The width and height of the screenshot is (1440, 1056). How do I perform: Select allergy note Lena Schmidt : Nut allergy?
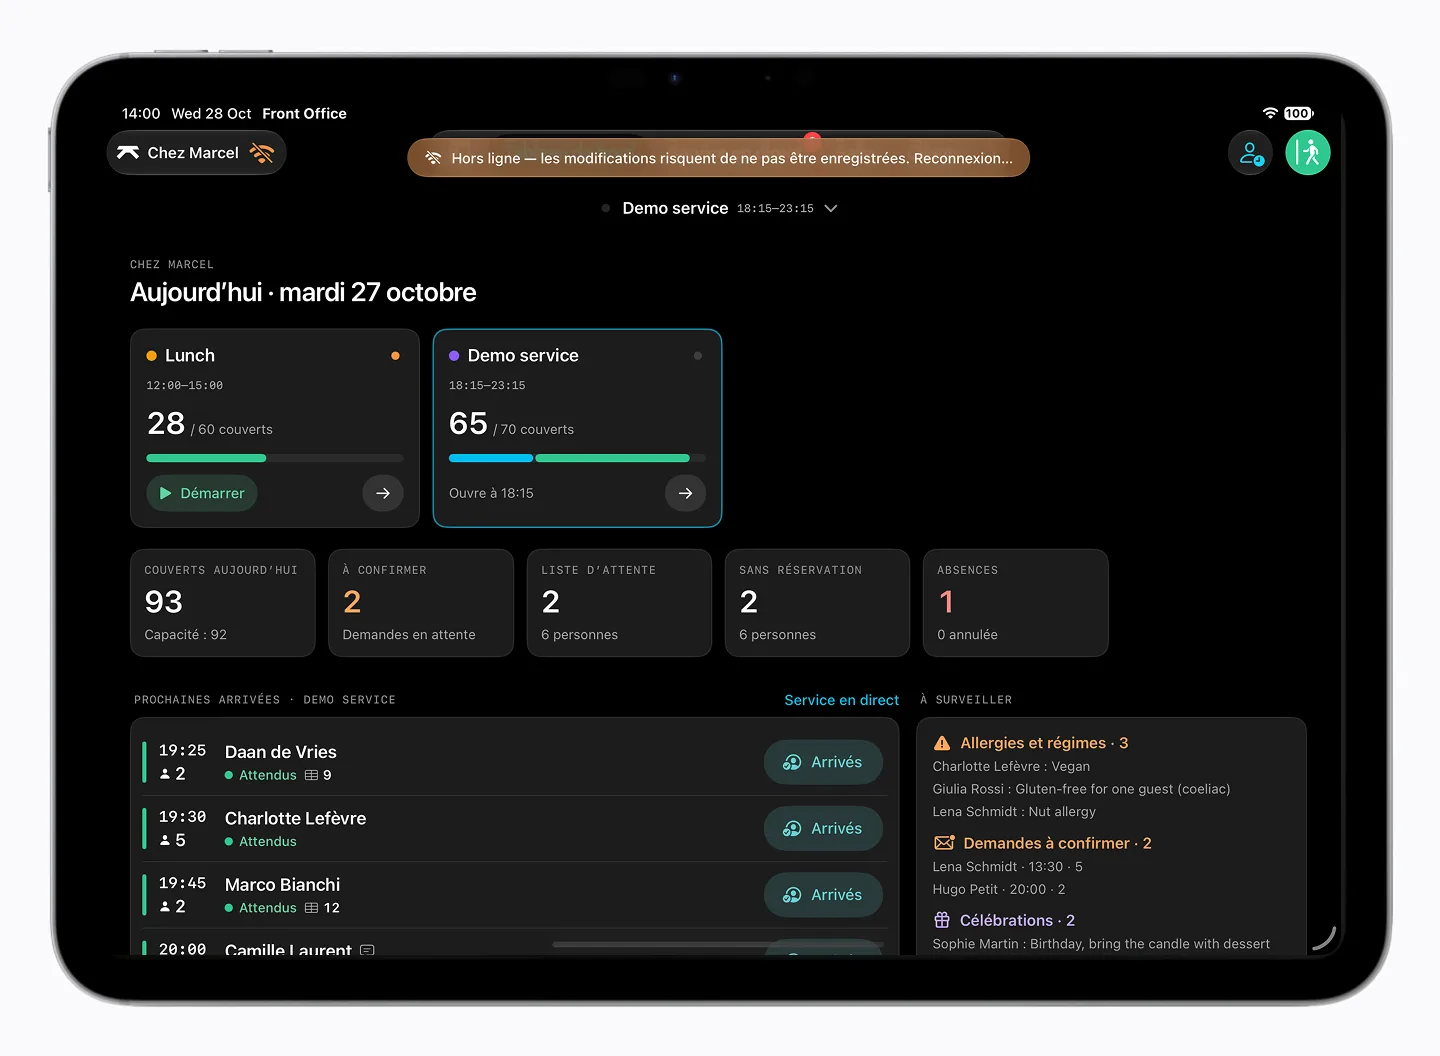[1014, 812]
